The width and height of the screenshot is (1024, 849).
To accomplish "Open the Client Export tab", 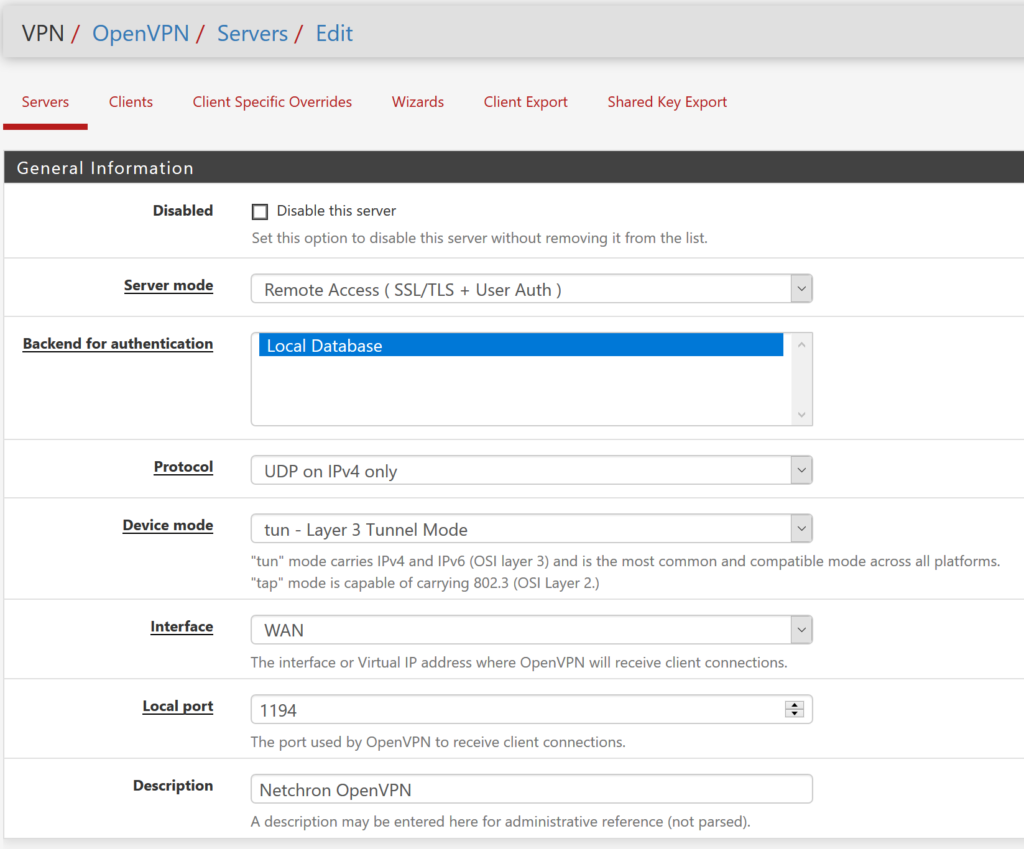I will click(x=526, y=102).
